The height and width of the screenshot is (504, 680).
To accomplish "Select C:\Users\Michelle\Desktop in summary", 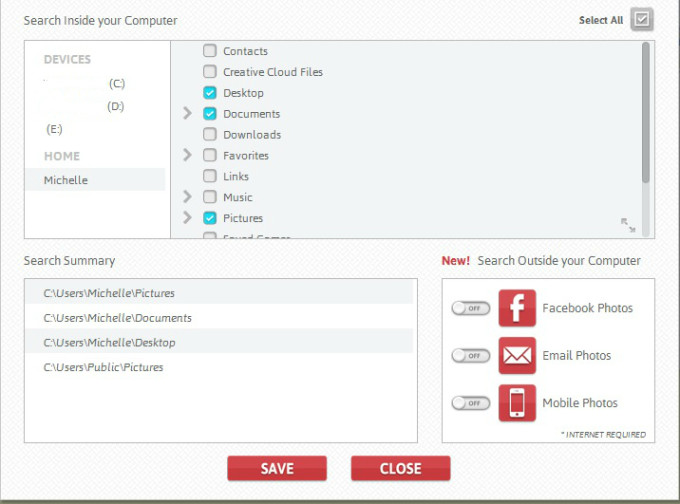I will coord(219,342).
